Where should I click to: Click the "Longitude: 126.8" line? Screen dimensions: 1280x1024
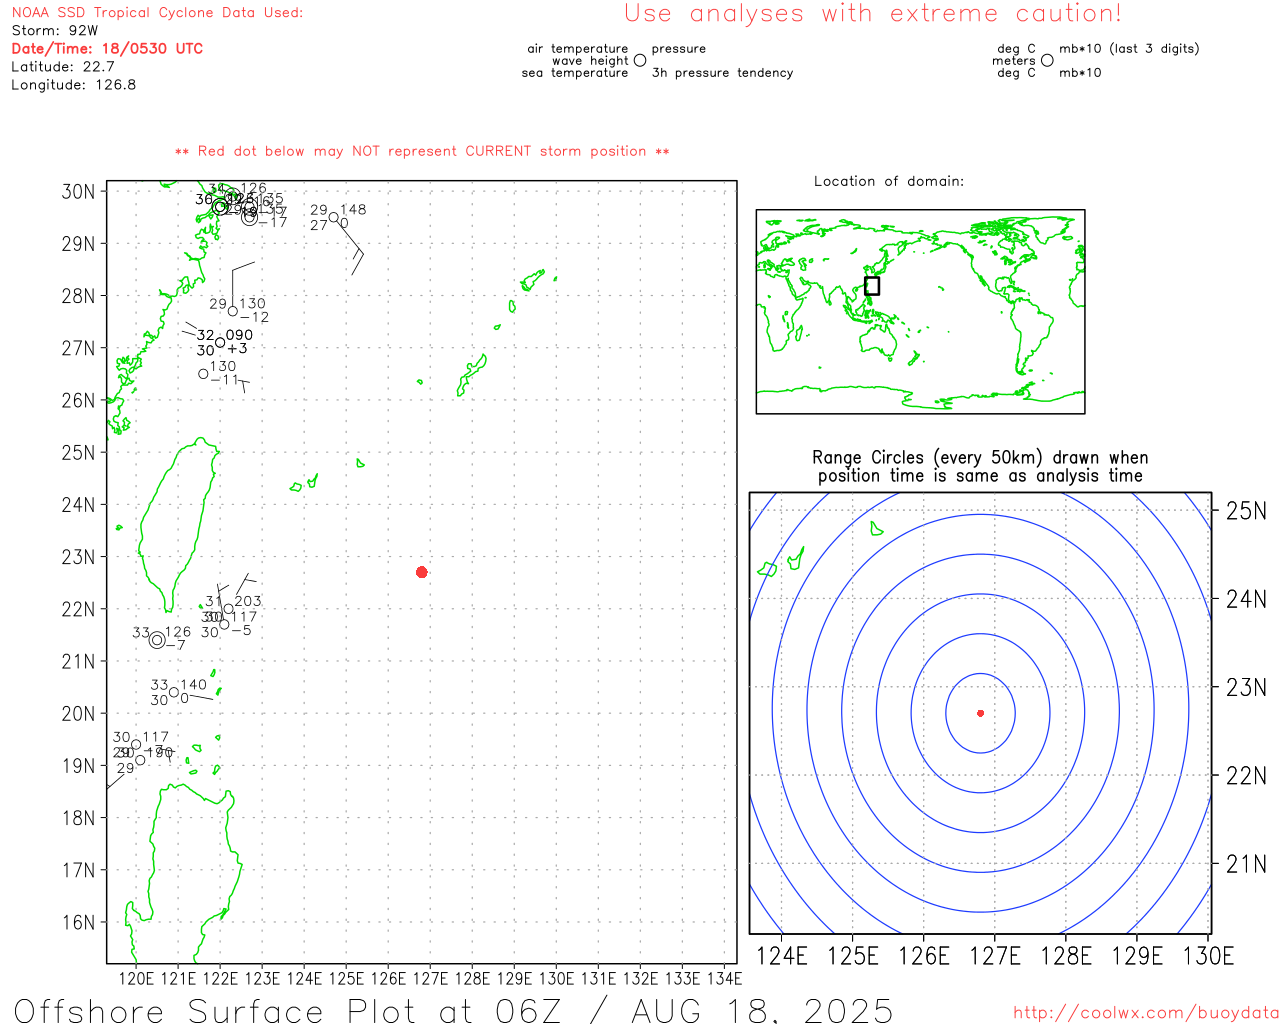(x=74, y=85)
